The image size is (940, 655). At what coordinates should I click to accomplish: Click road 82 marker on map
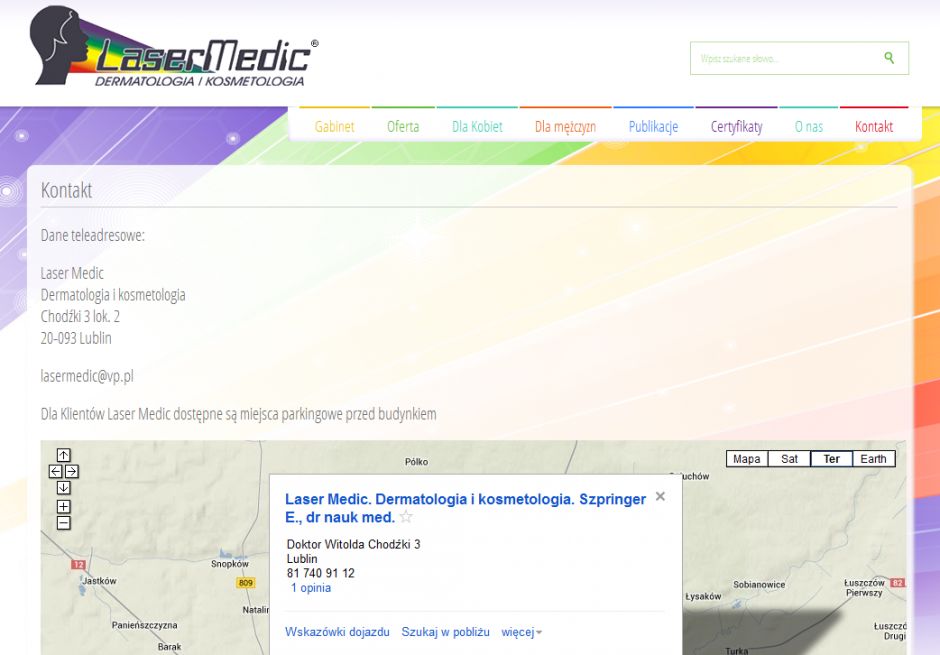pyautogui.click(x=897, y=582)
